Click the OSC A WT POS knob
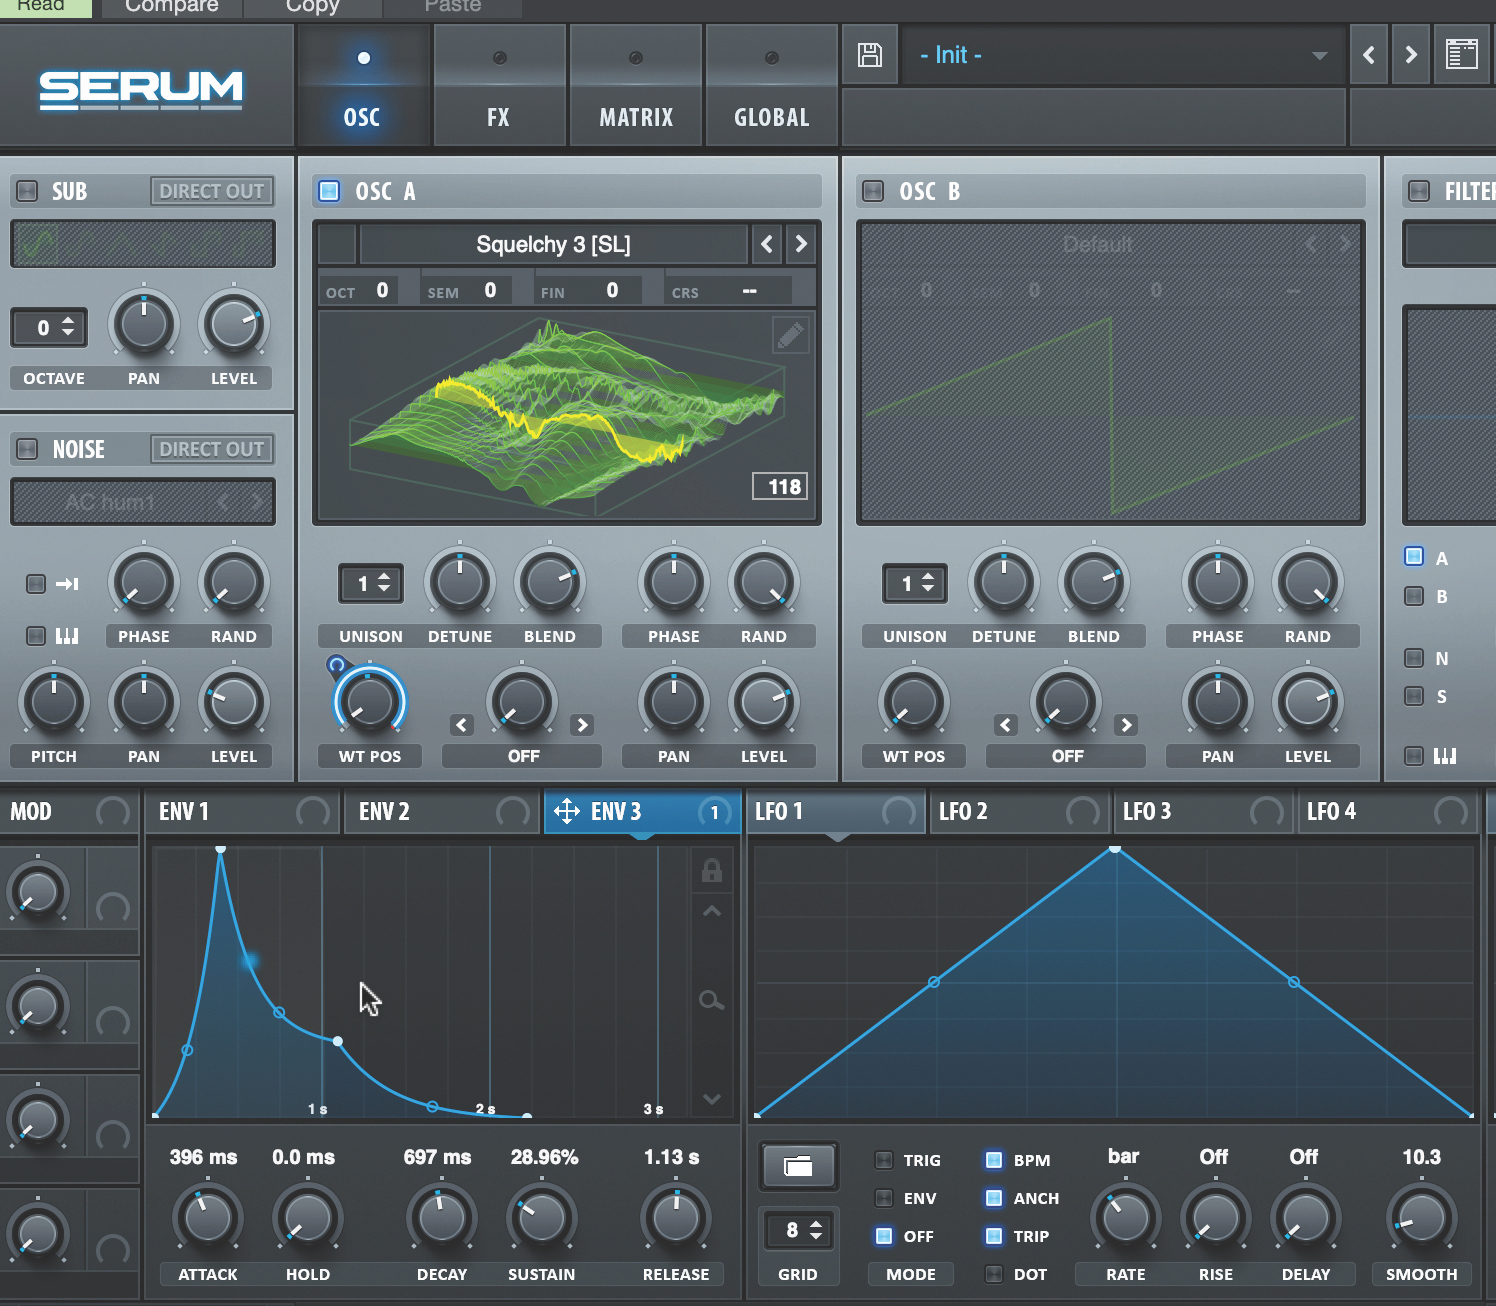 tap(369, 700)
